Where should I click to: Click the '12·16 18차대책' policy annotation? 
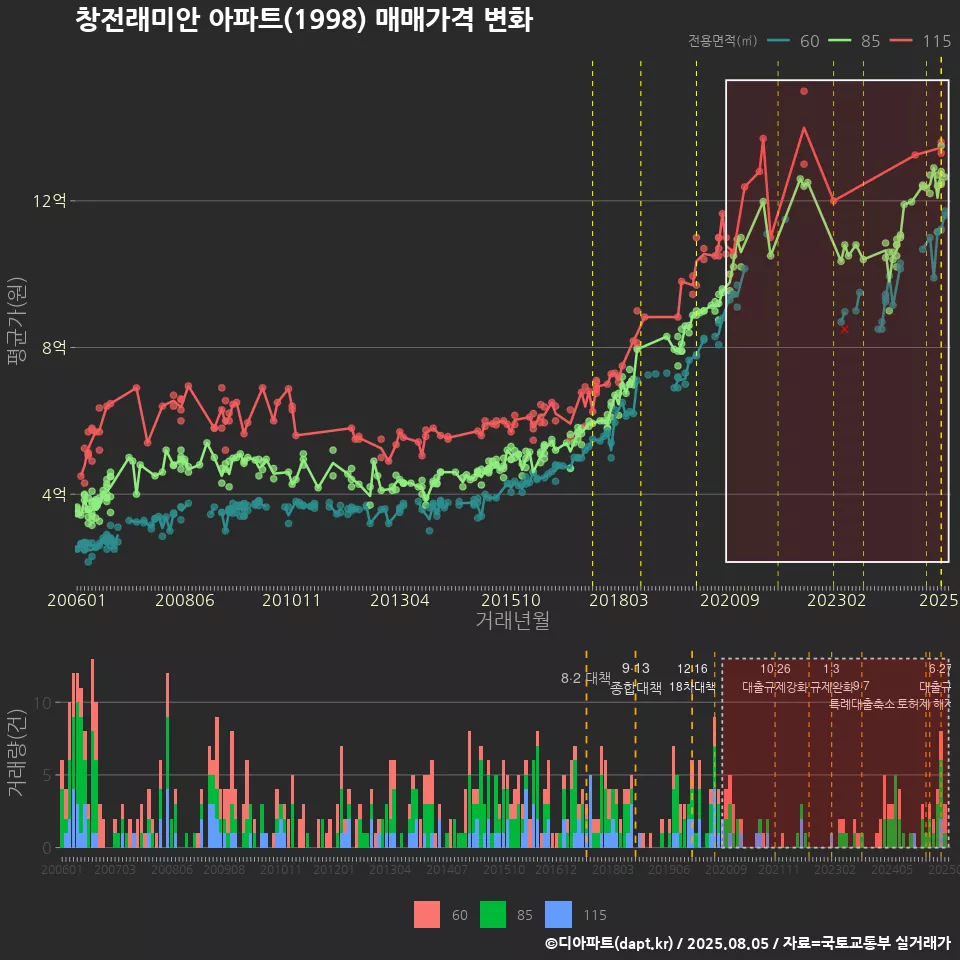pyautogui.click(x=692, y=678)
